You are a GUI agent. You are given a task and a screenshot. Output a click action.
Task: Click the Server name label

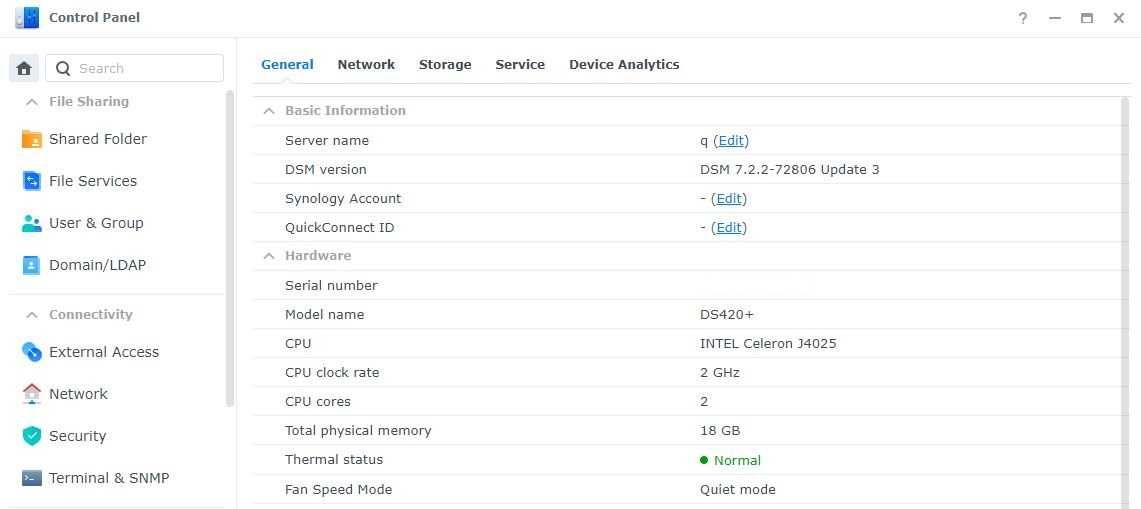327,141
